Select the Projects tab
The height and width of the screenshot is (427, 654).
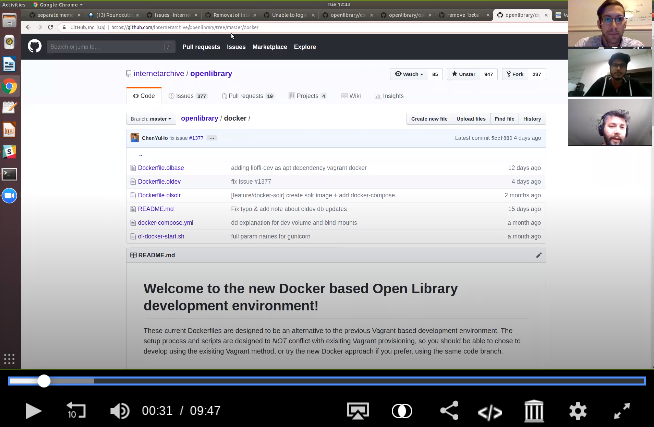(x=307, y=96)
